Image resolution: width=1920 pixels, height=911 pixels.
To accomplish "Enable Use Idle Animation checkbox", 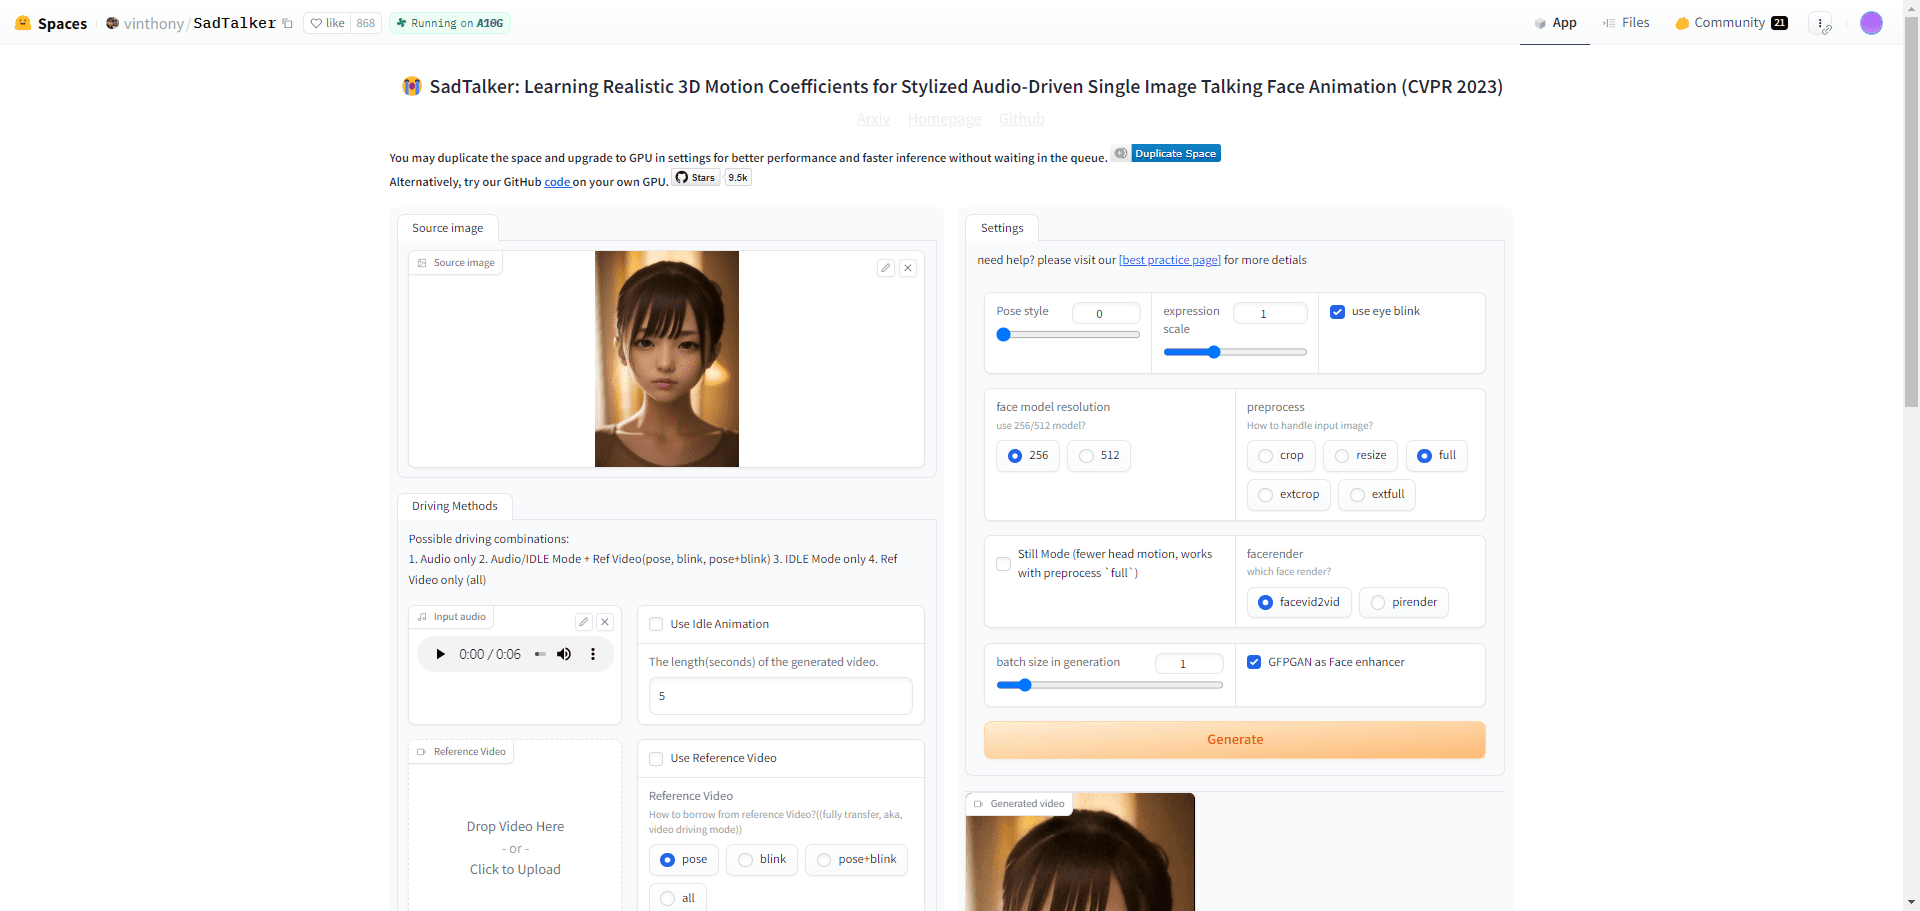I will pyautogui.click(x=656, y=624).
